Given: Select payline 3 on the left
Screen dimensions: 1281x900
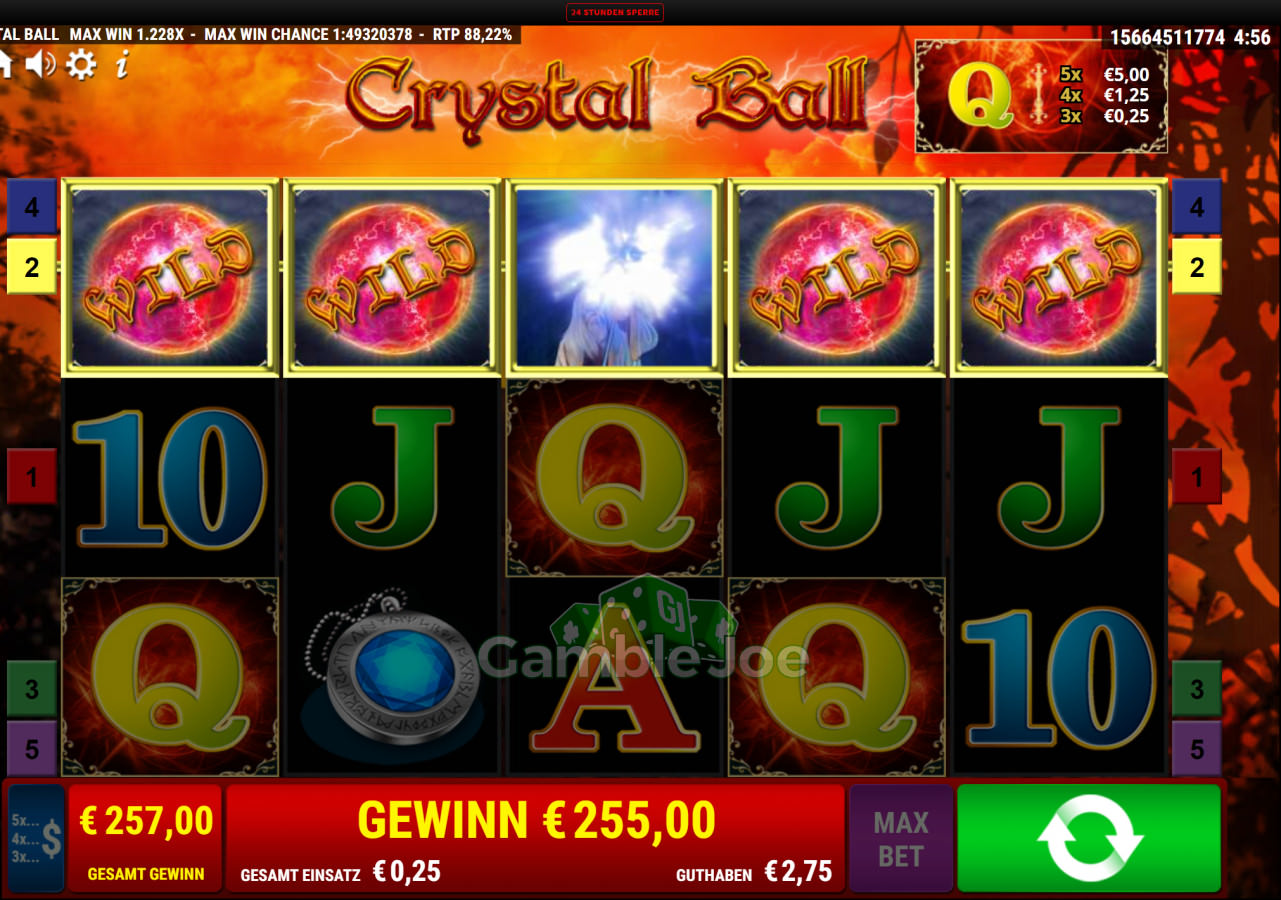Looking at the screenshot, I should pyautogui.click(x=32, y=689).
